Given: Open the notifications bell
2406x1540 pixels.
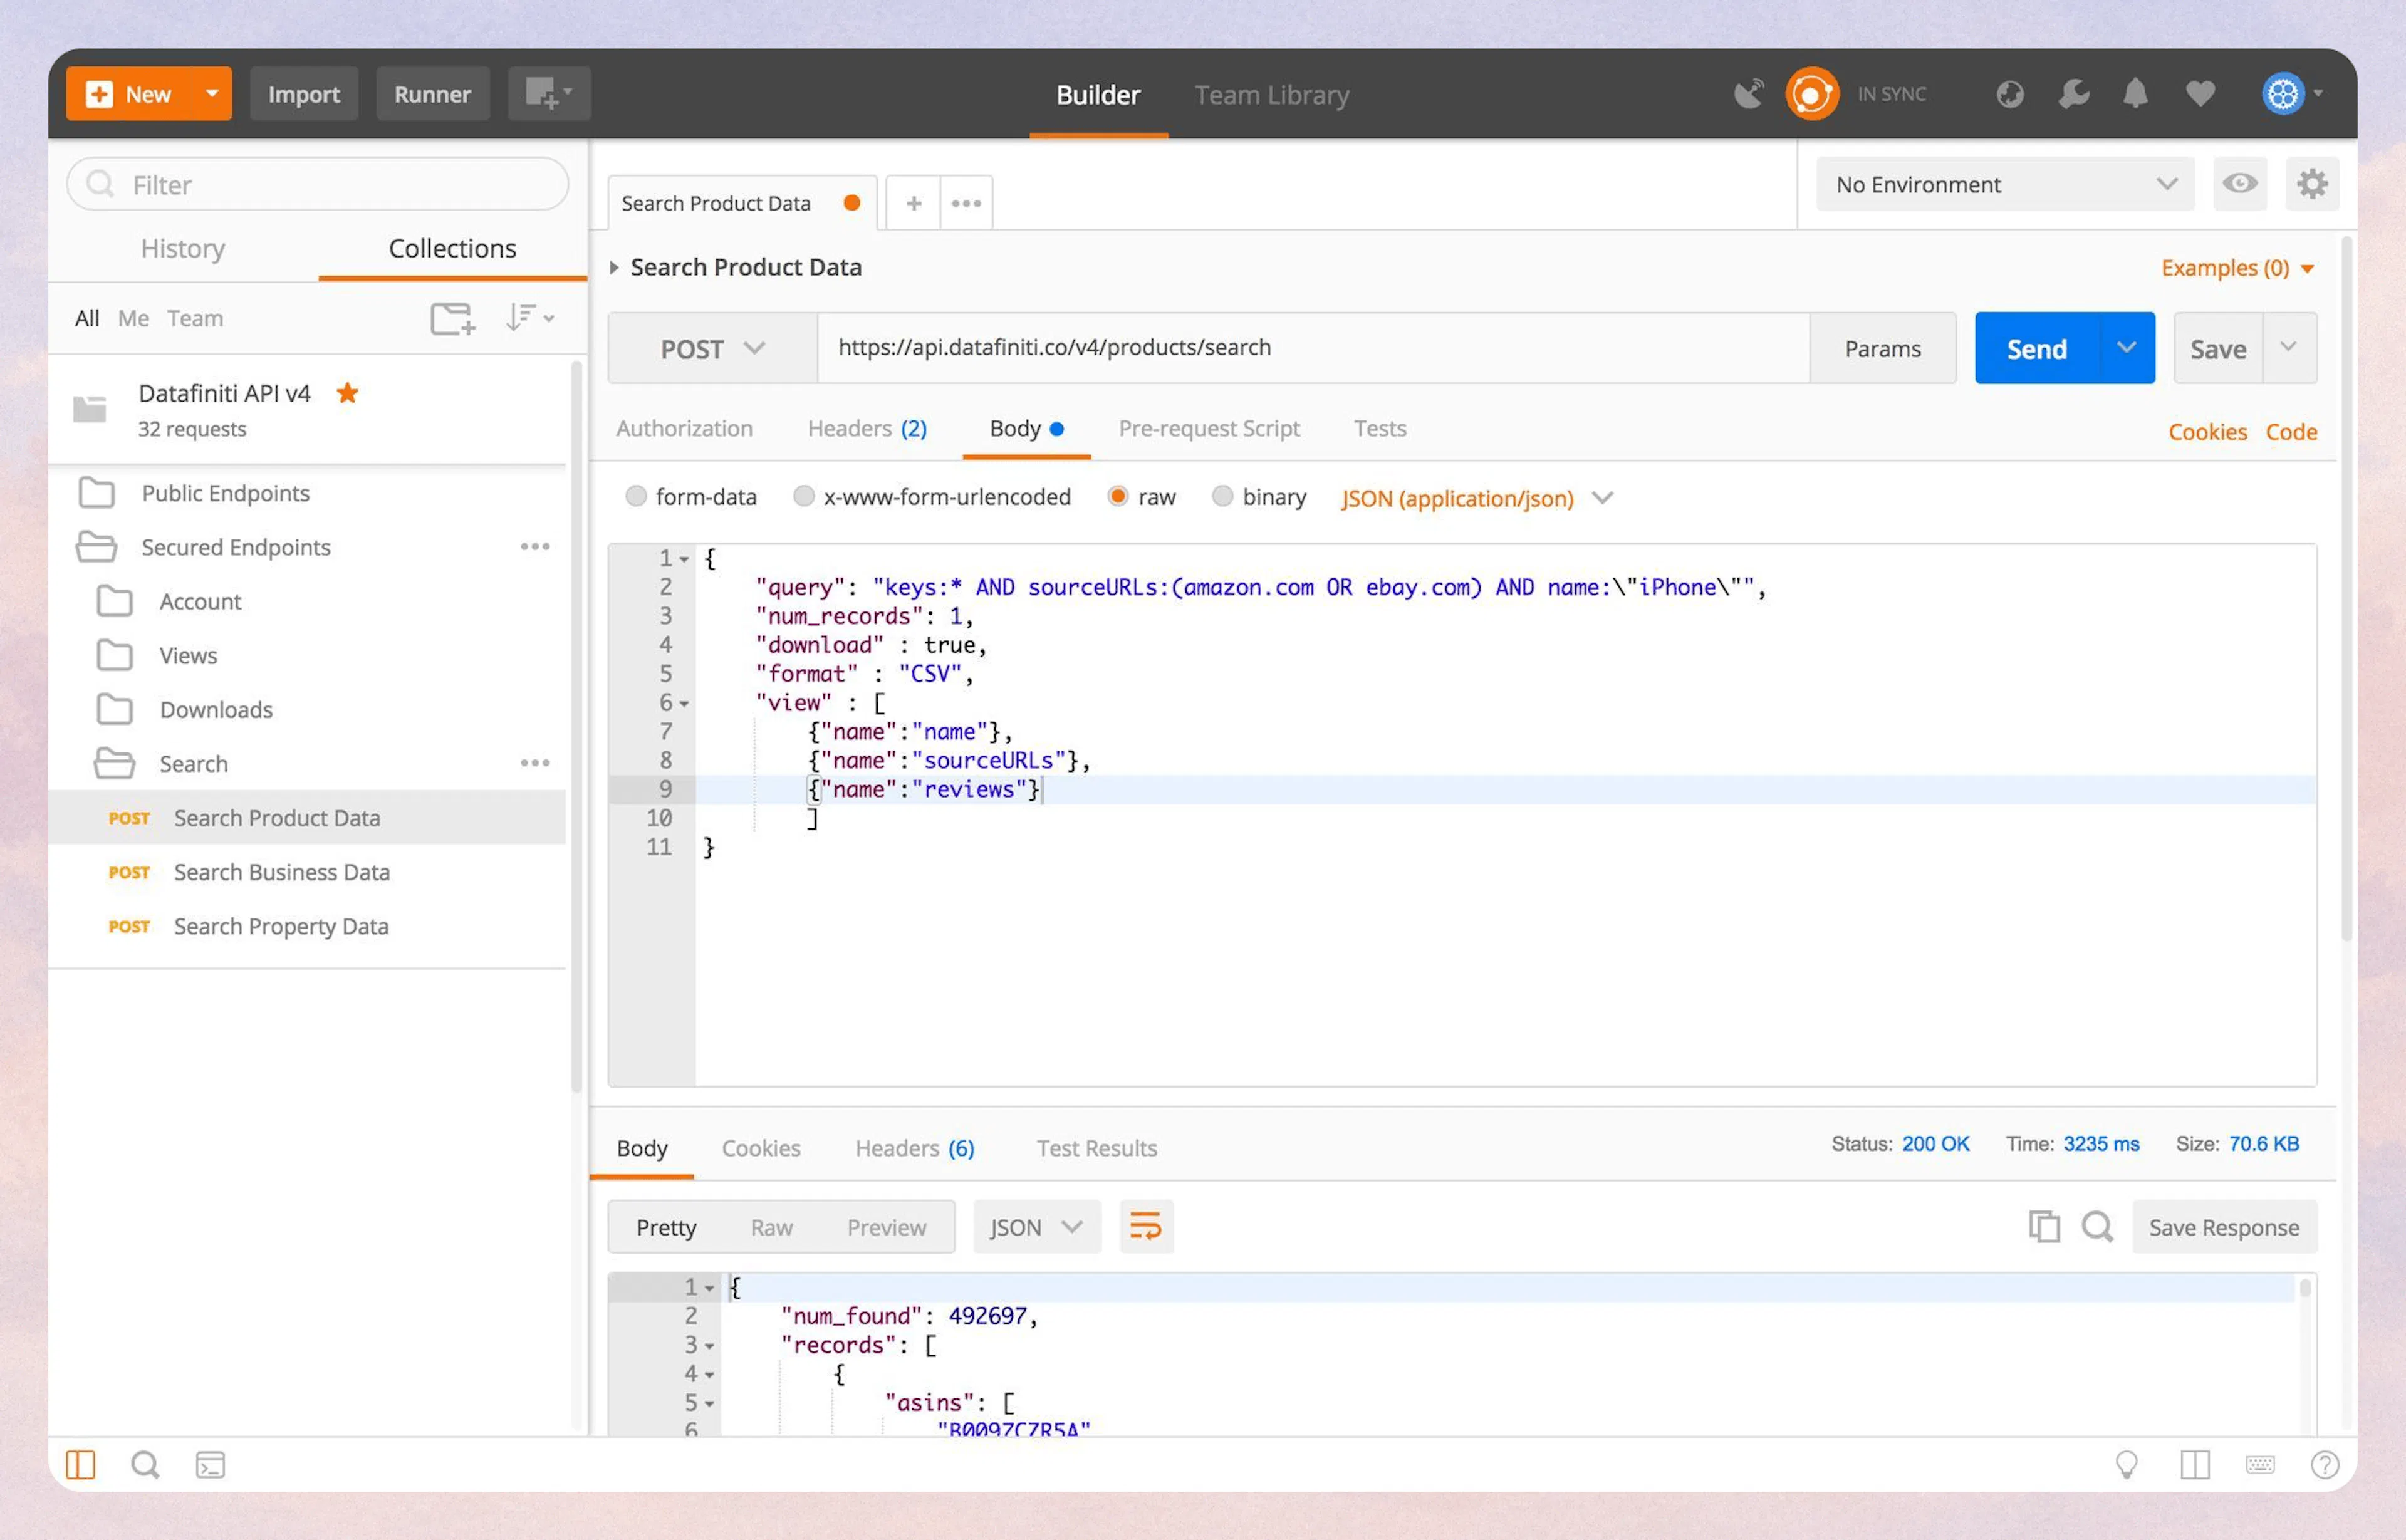Looking at the screenshot, I should point(2135,93).
